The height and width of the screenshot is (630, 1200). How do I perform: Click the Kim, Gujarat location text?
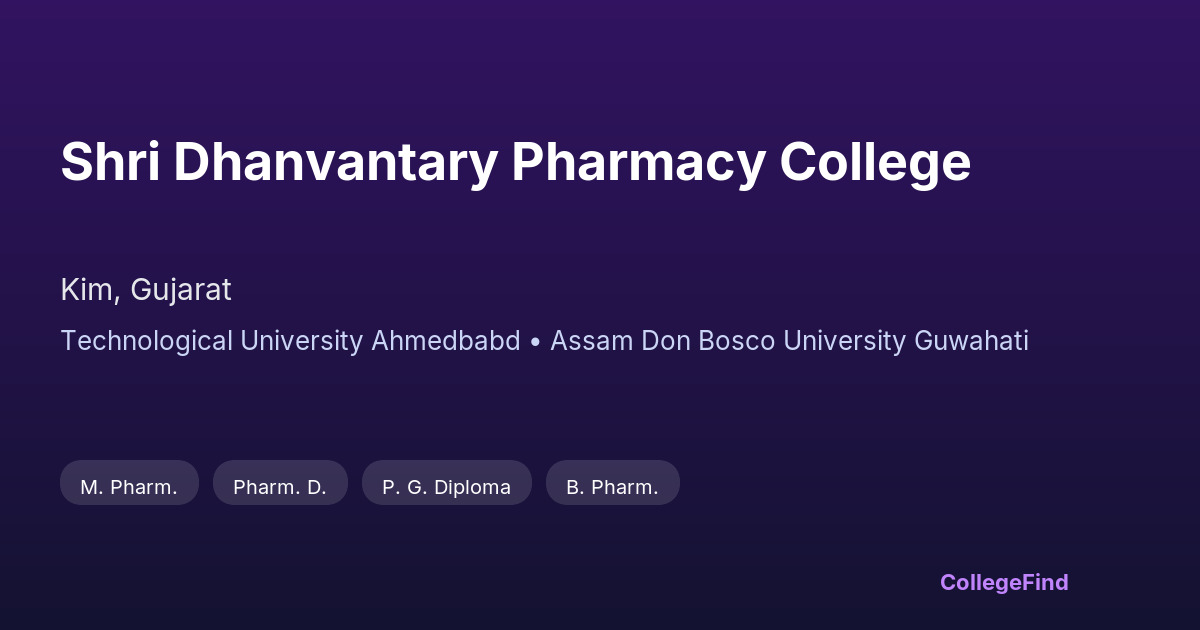pos(146,290)
